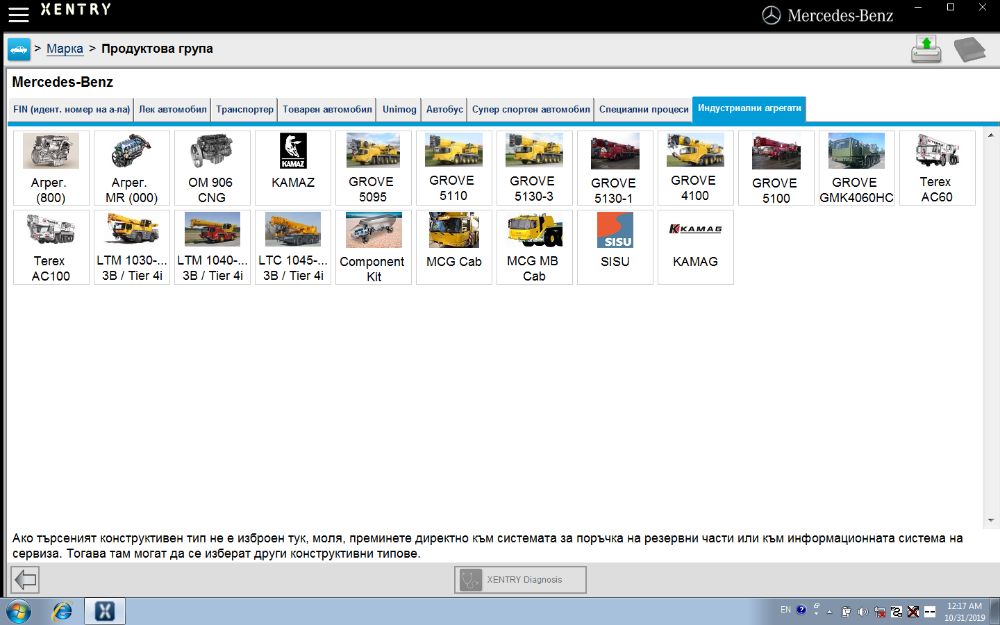Click the back arrow button

26,580
